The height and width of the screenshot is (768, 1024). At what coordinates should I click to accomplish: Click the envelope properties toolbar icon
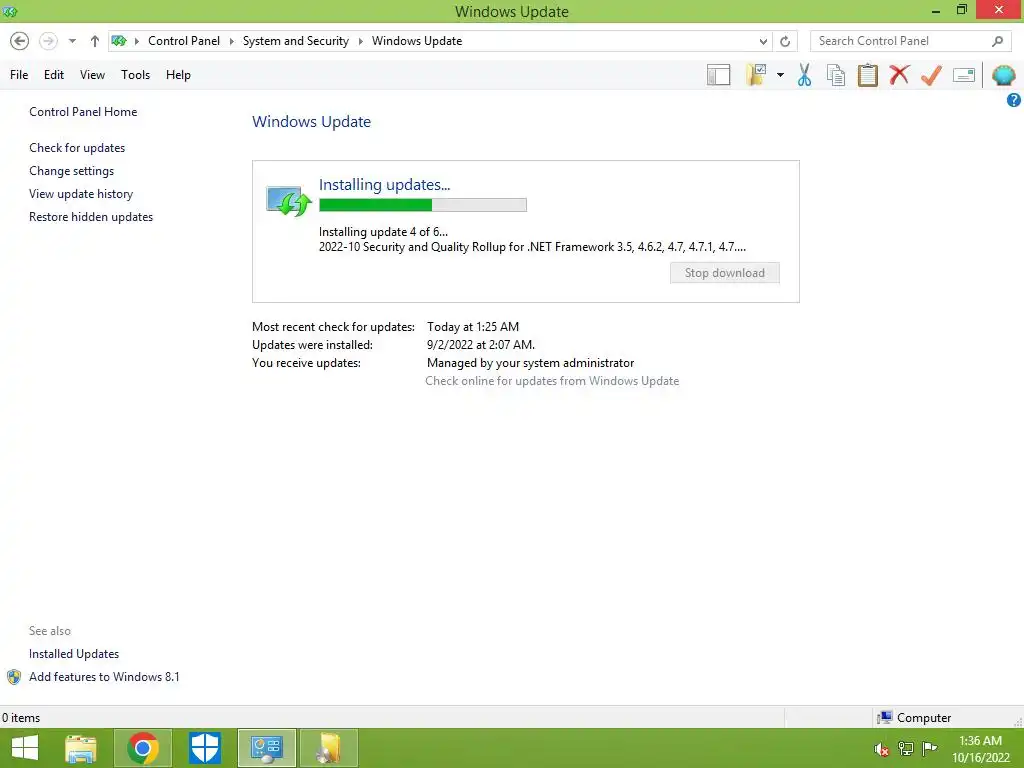[x=964, y=75]
